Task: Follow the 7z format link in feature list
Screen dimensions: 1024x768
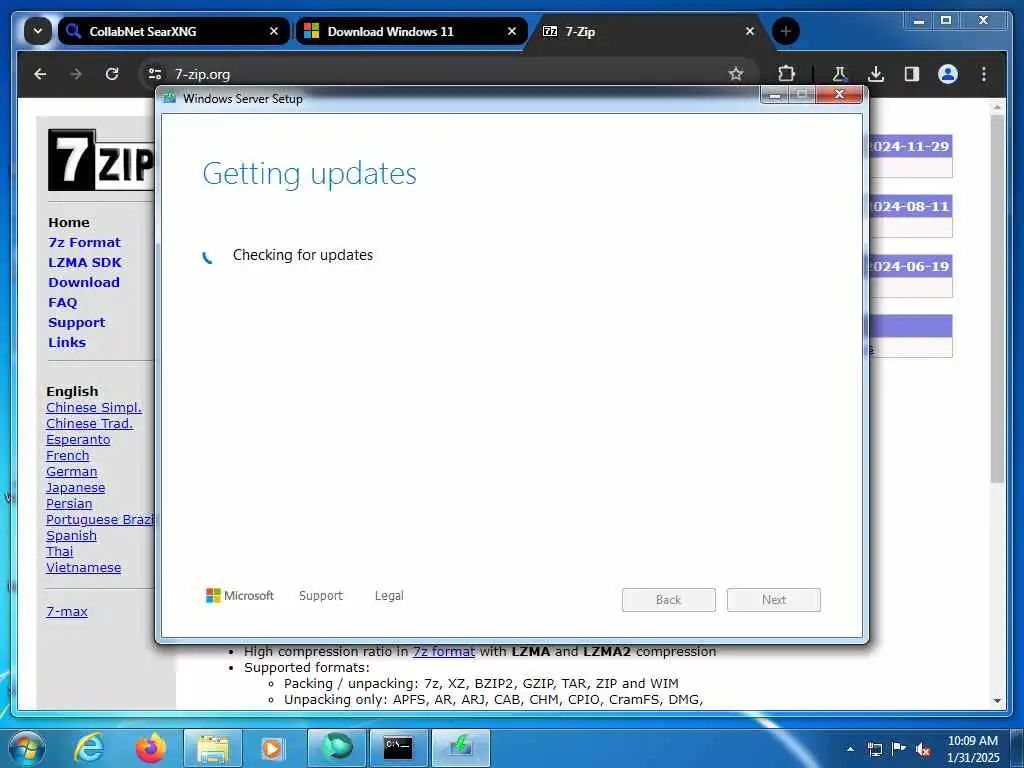Action: [x=443, y=651]
